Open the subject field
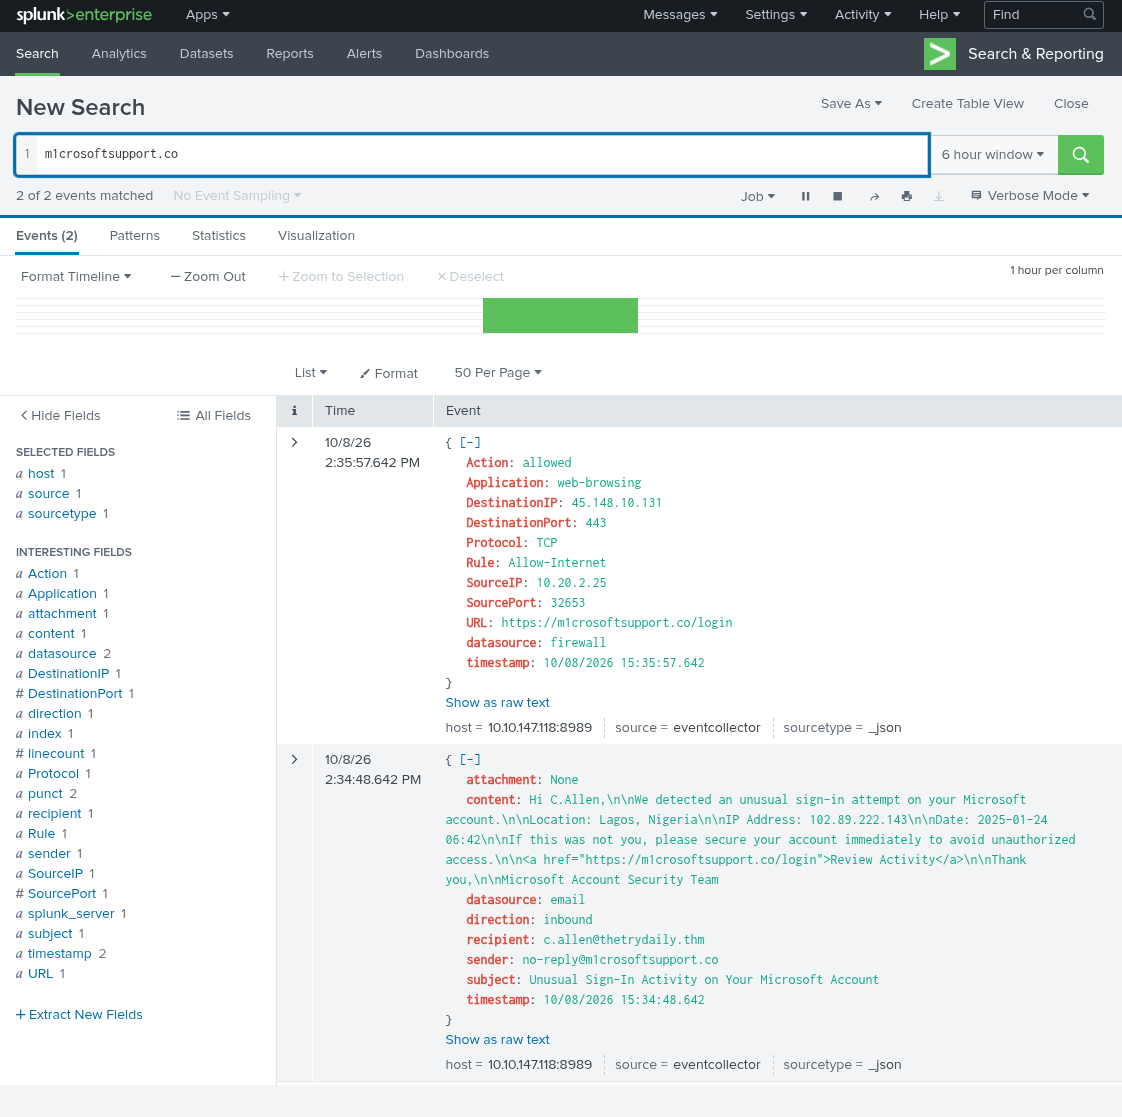Image resolution: width=1122 pixels, height=1117 pixels. coord(49,934)
